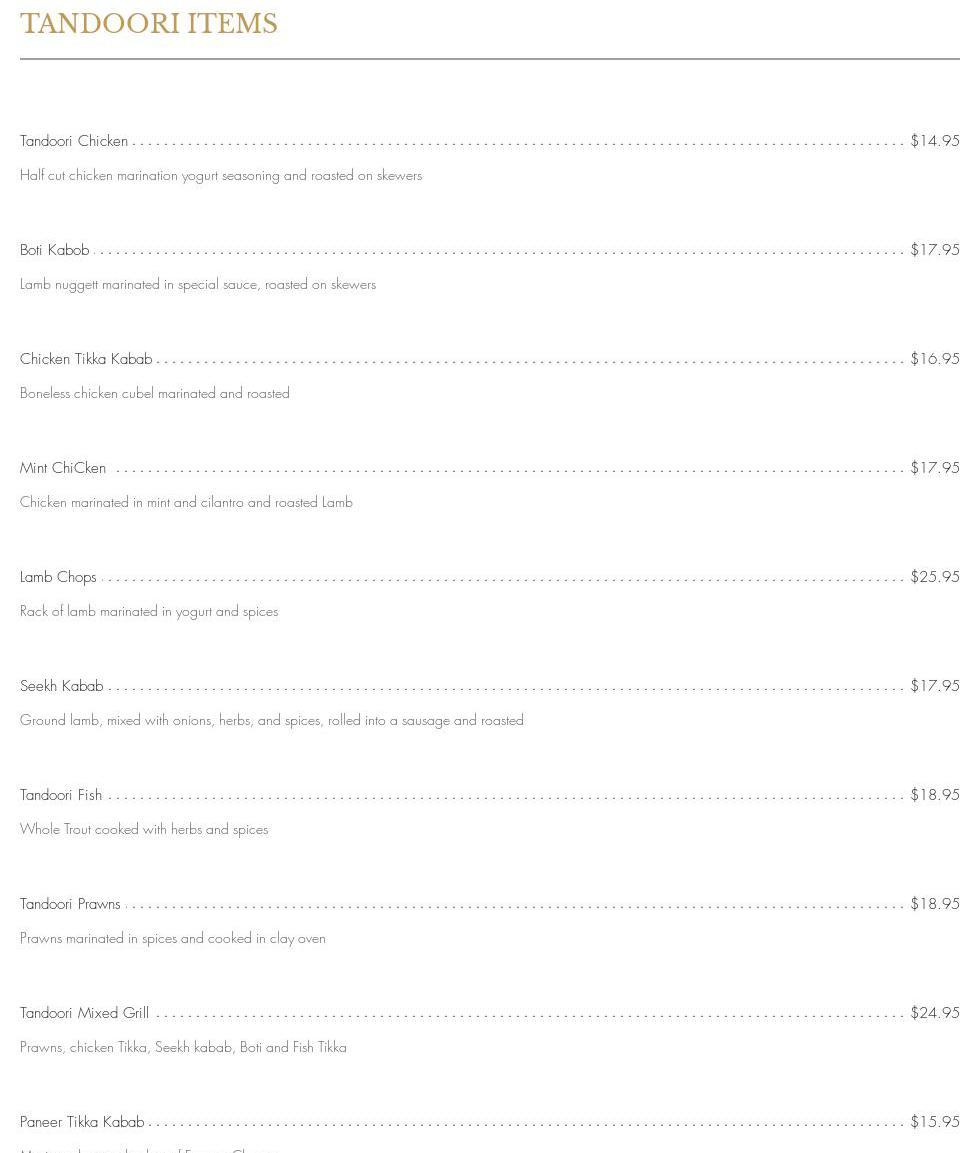Click the $15.95 Paneer Tikka price

tap(934, 1122)
